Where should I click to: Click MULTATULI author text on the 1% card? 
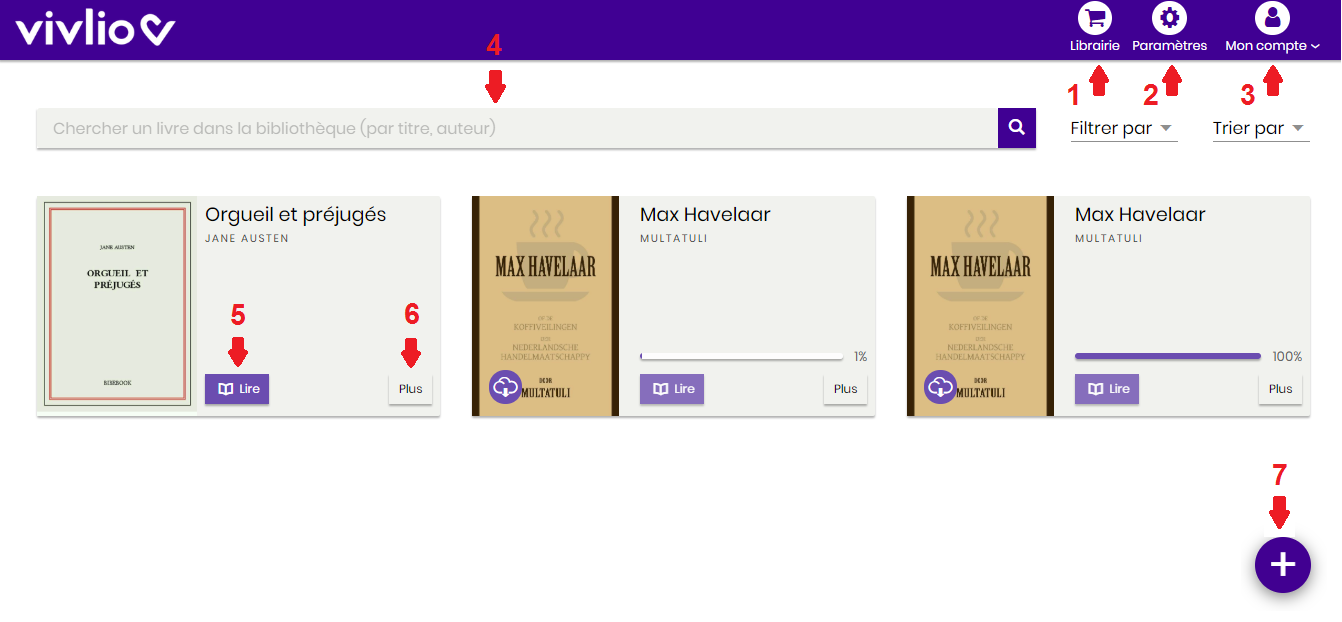tap(674, 239)
